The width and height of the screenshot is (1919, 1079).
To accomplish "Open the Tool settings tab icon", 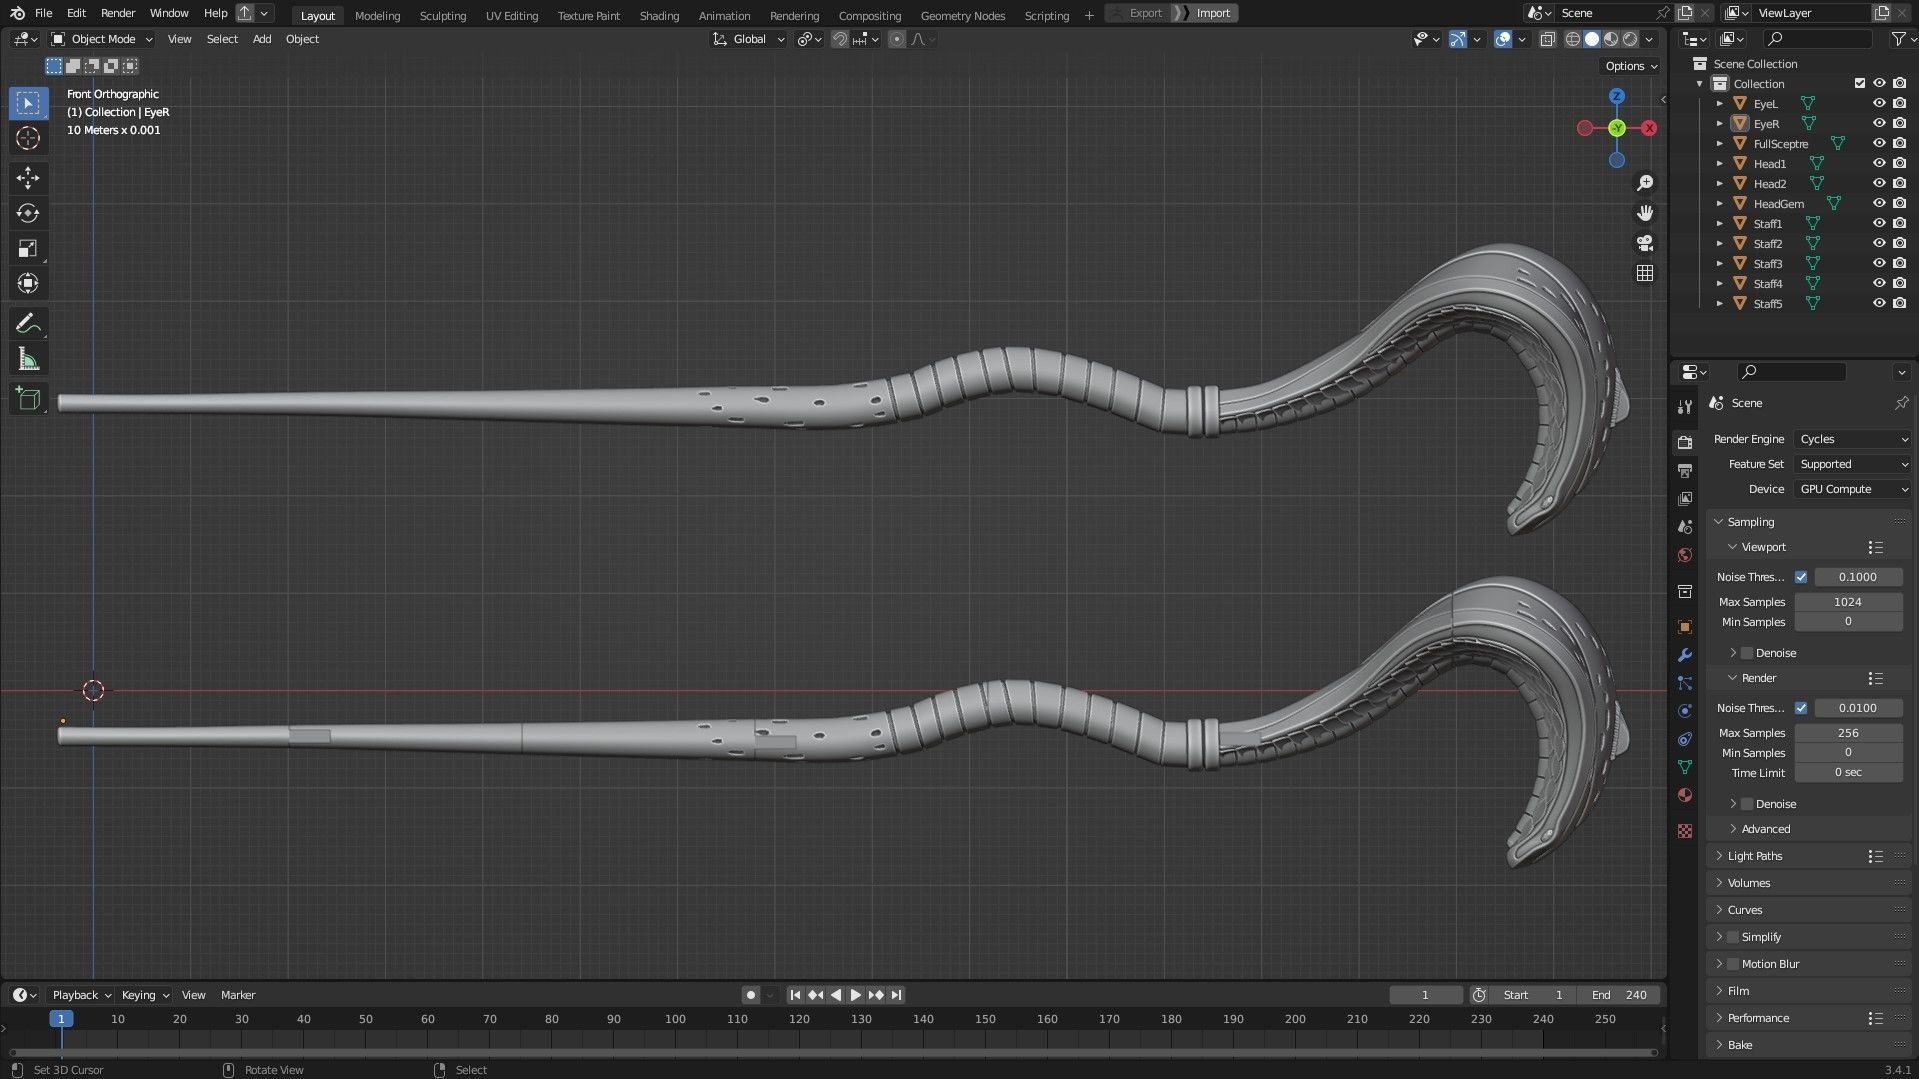I will tap(1685, 407).
